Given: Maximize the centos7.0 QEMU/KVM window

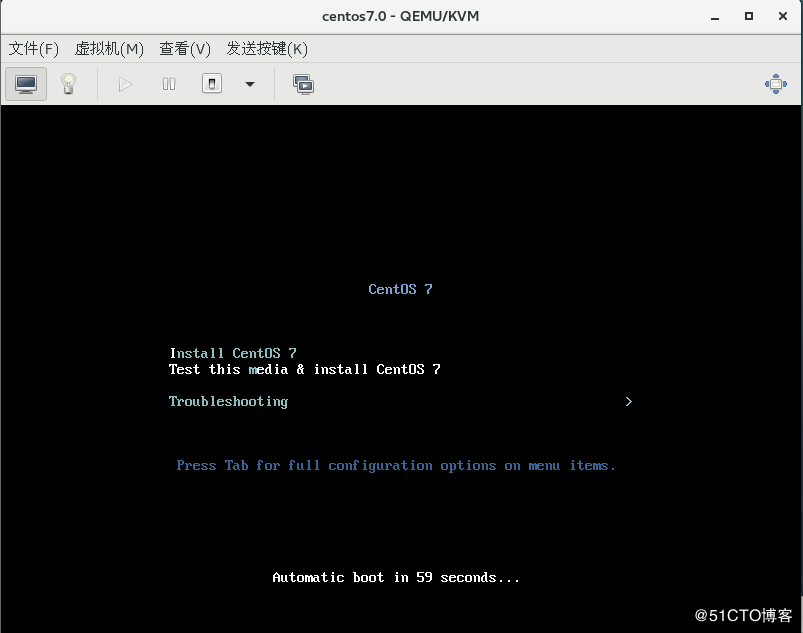Looking at the screenshot, I should coord(749,16).
